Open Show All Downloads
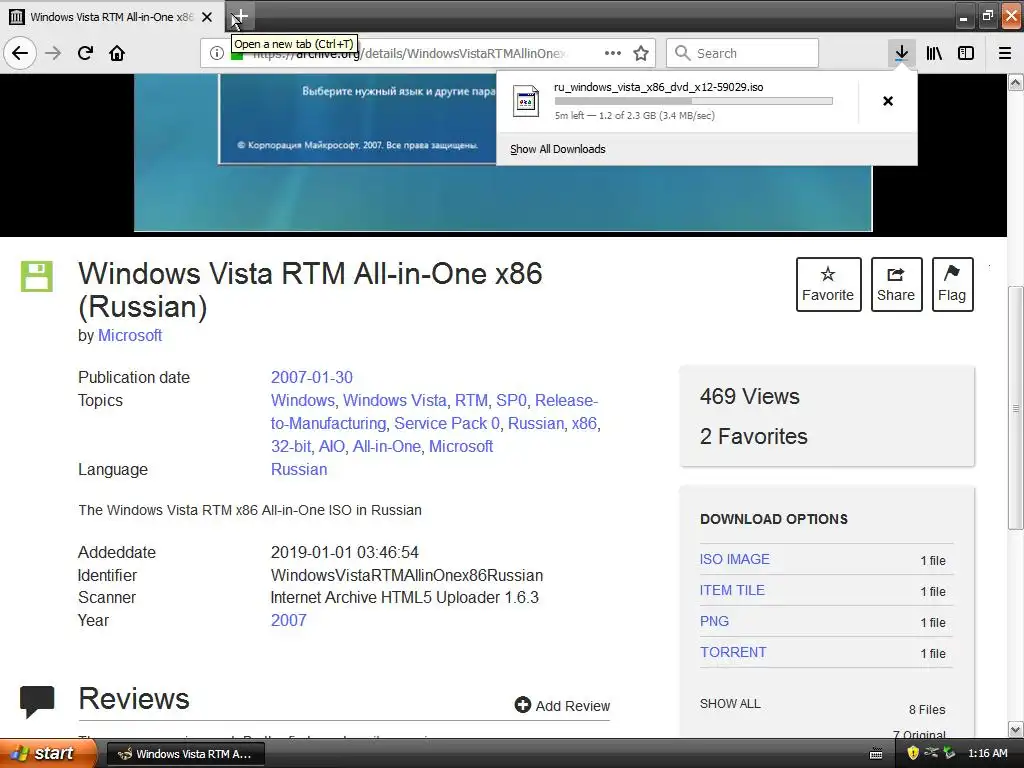This screenshot has width=1024, height=768. tap(558, 149)
